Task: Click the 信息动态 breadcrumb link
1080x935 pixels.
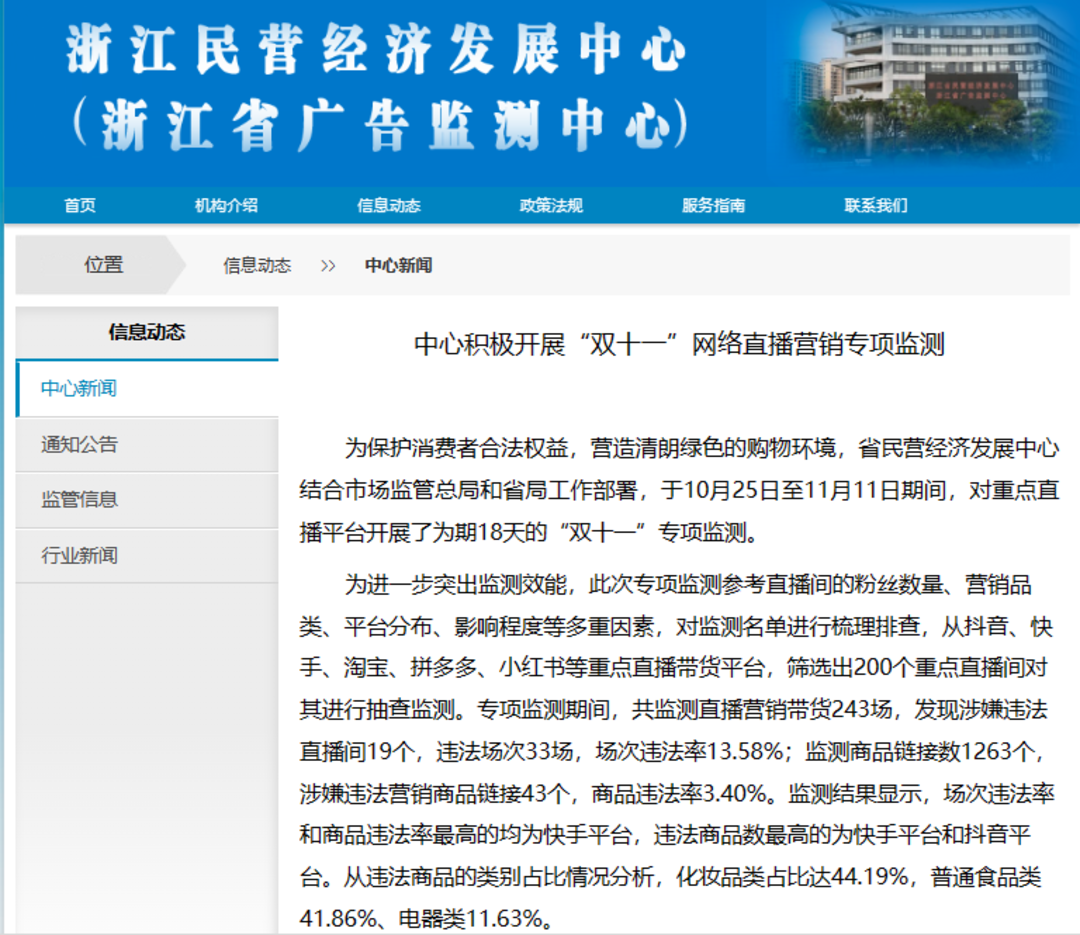Action: (257, 265)
